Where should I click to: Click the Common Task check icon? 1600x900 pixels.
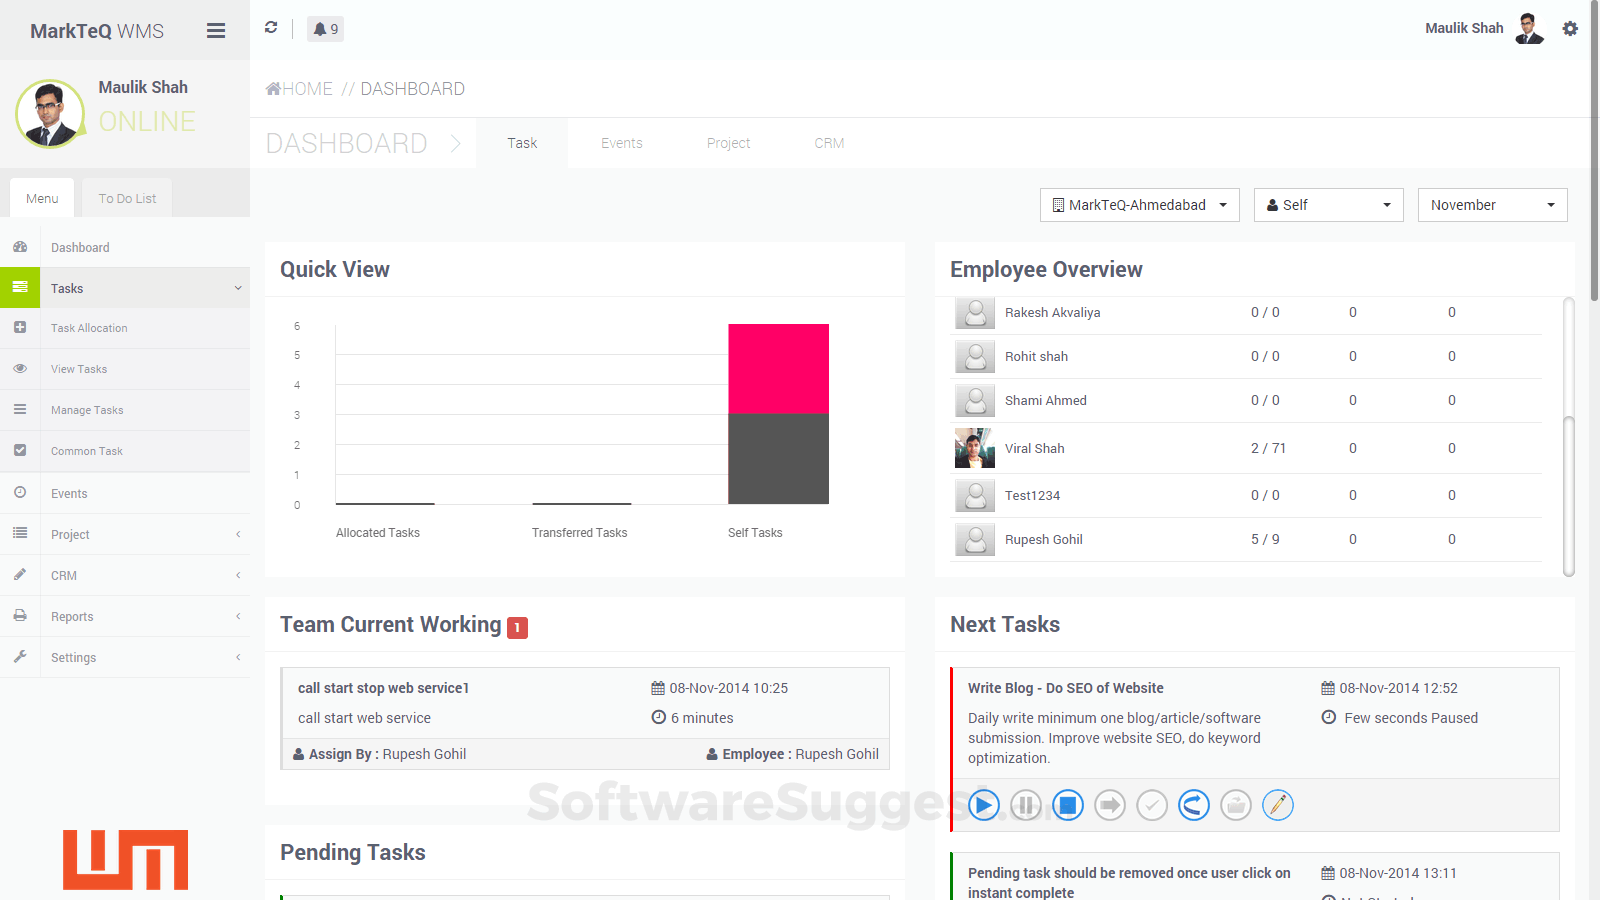[x=20, y=450]
